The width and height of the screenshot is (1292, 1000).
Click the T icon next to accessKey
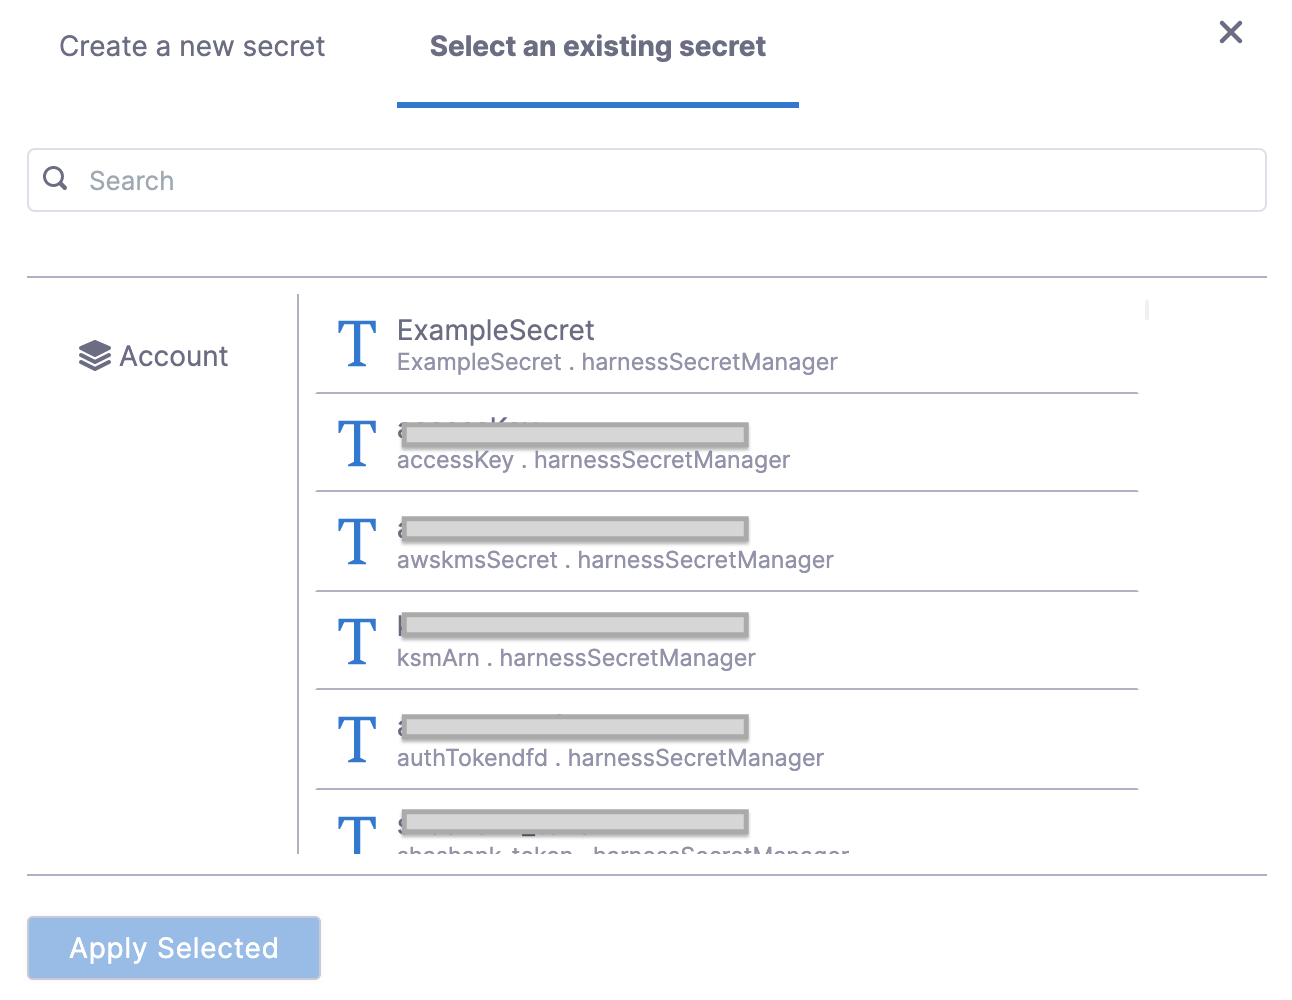357,443
